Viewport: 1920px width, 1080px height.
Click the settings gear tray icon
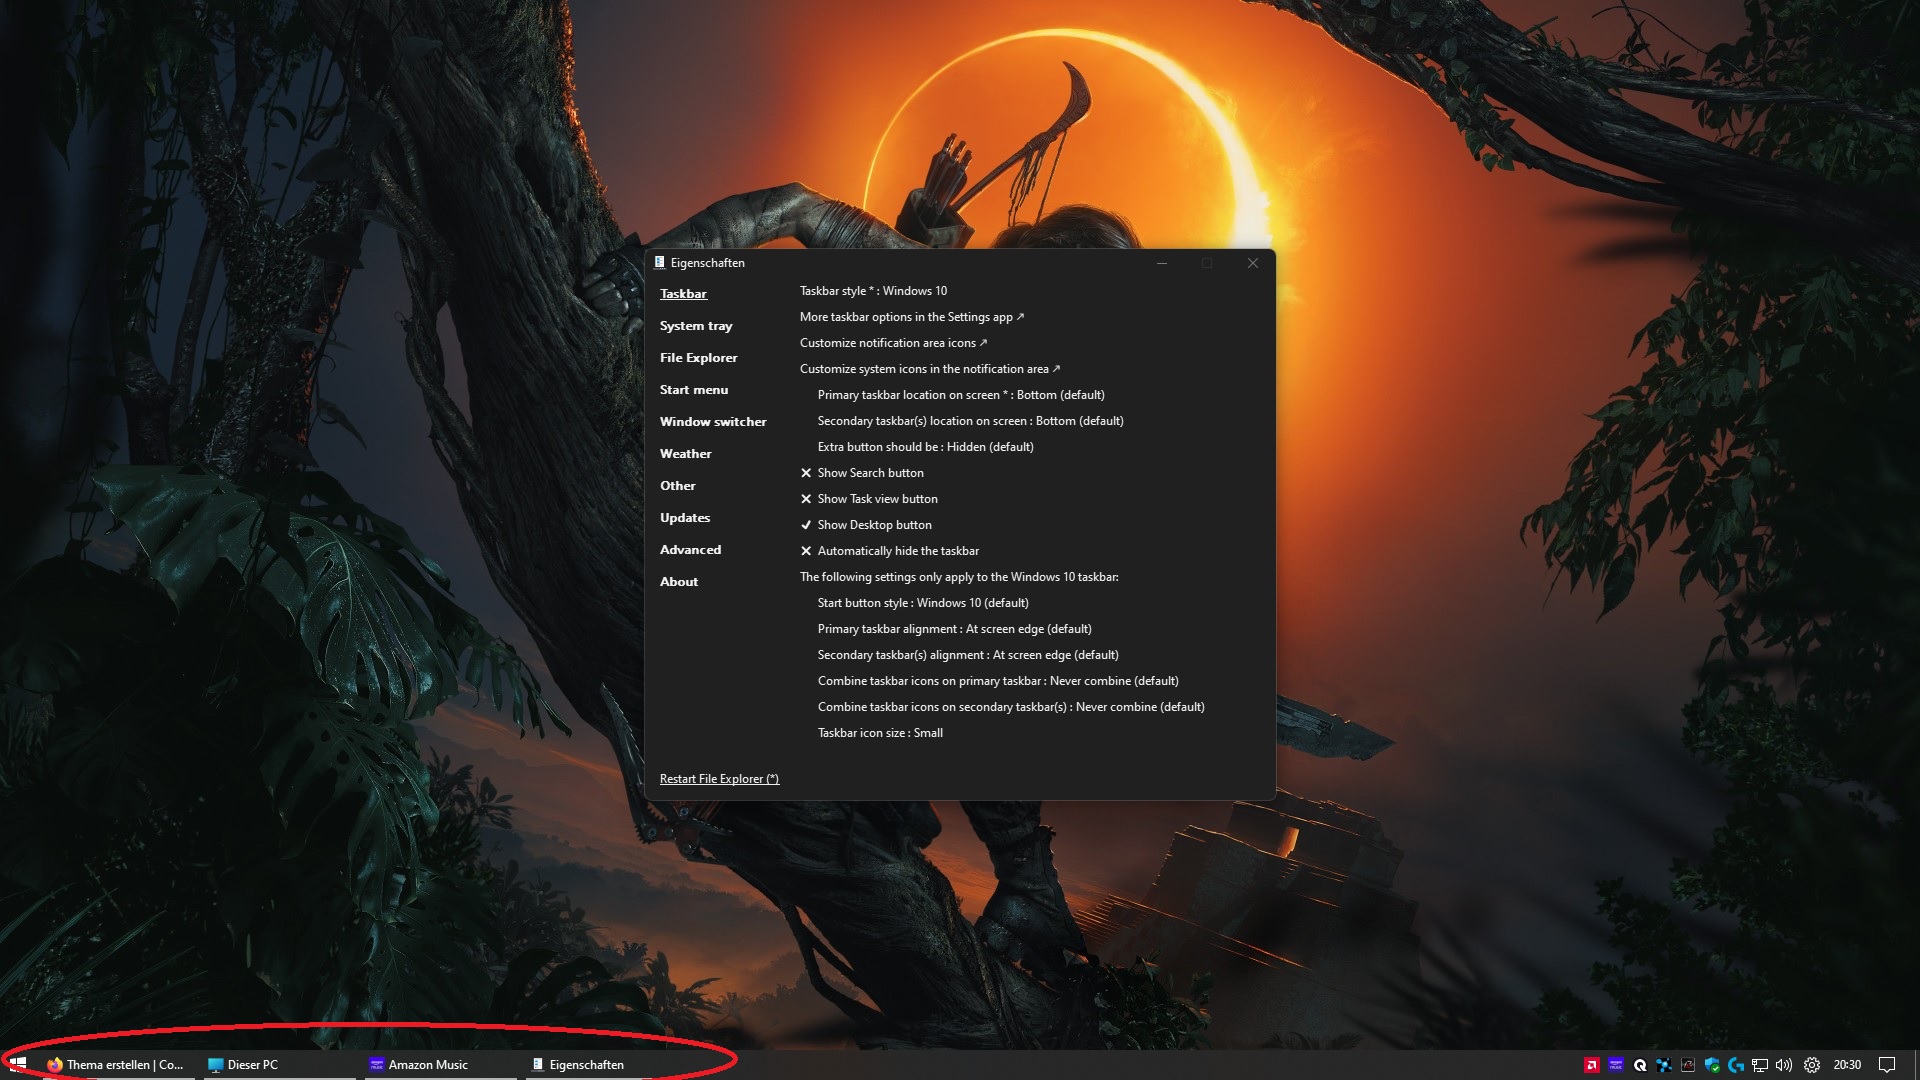tap(1812, 1065)
